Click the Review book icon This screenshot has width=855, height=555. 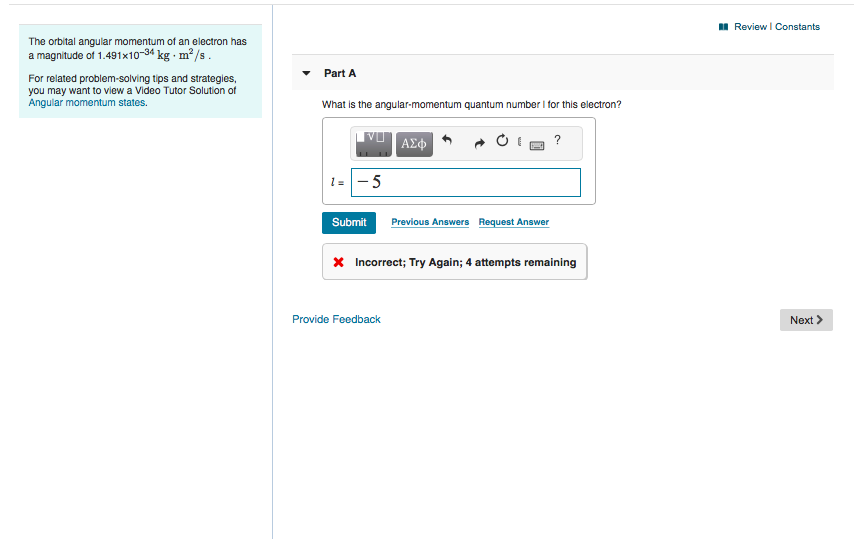click(x=724, y=27)
